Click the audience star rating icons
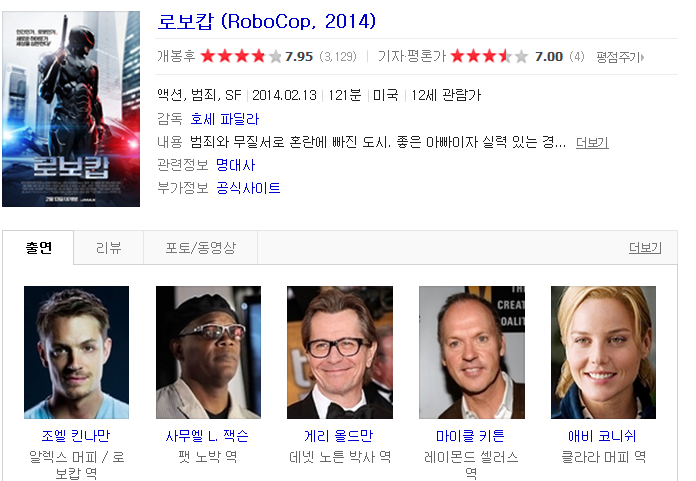 click(241, 56)
